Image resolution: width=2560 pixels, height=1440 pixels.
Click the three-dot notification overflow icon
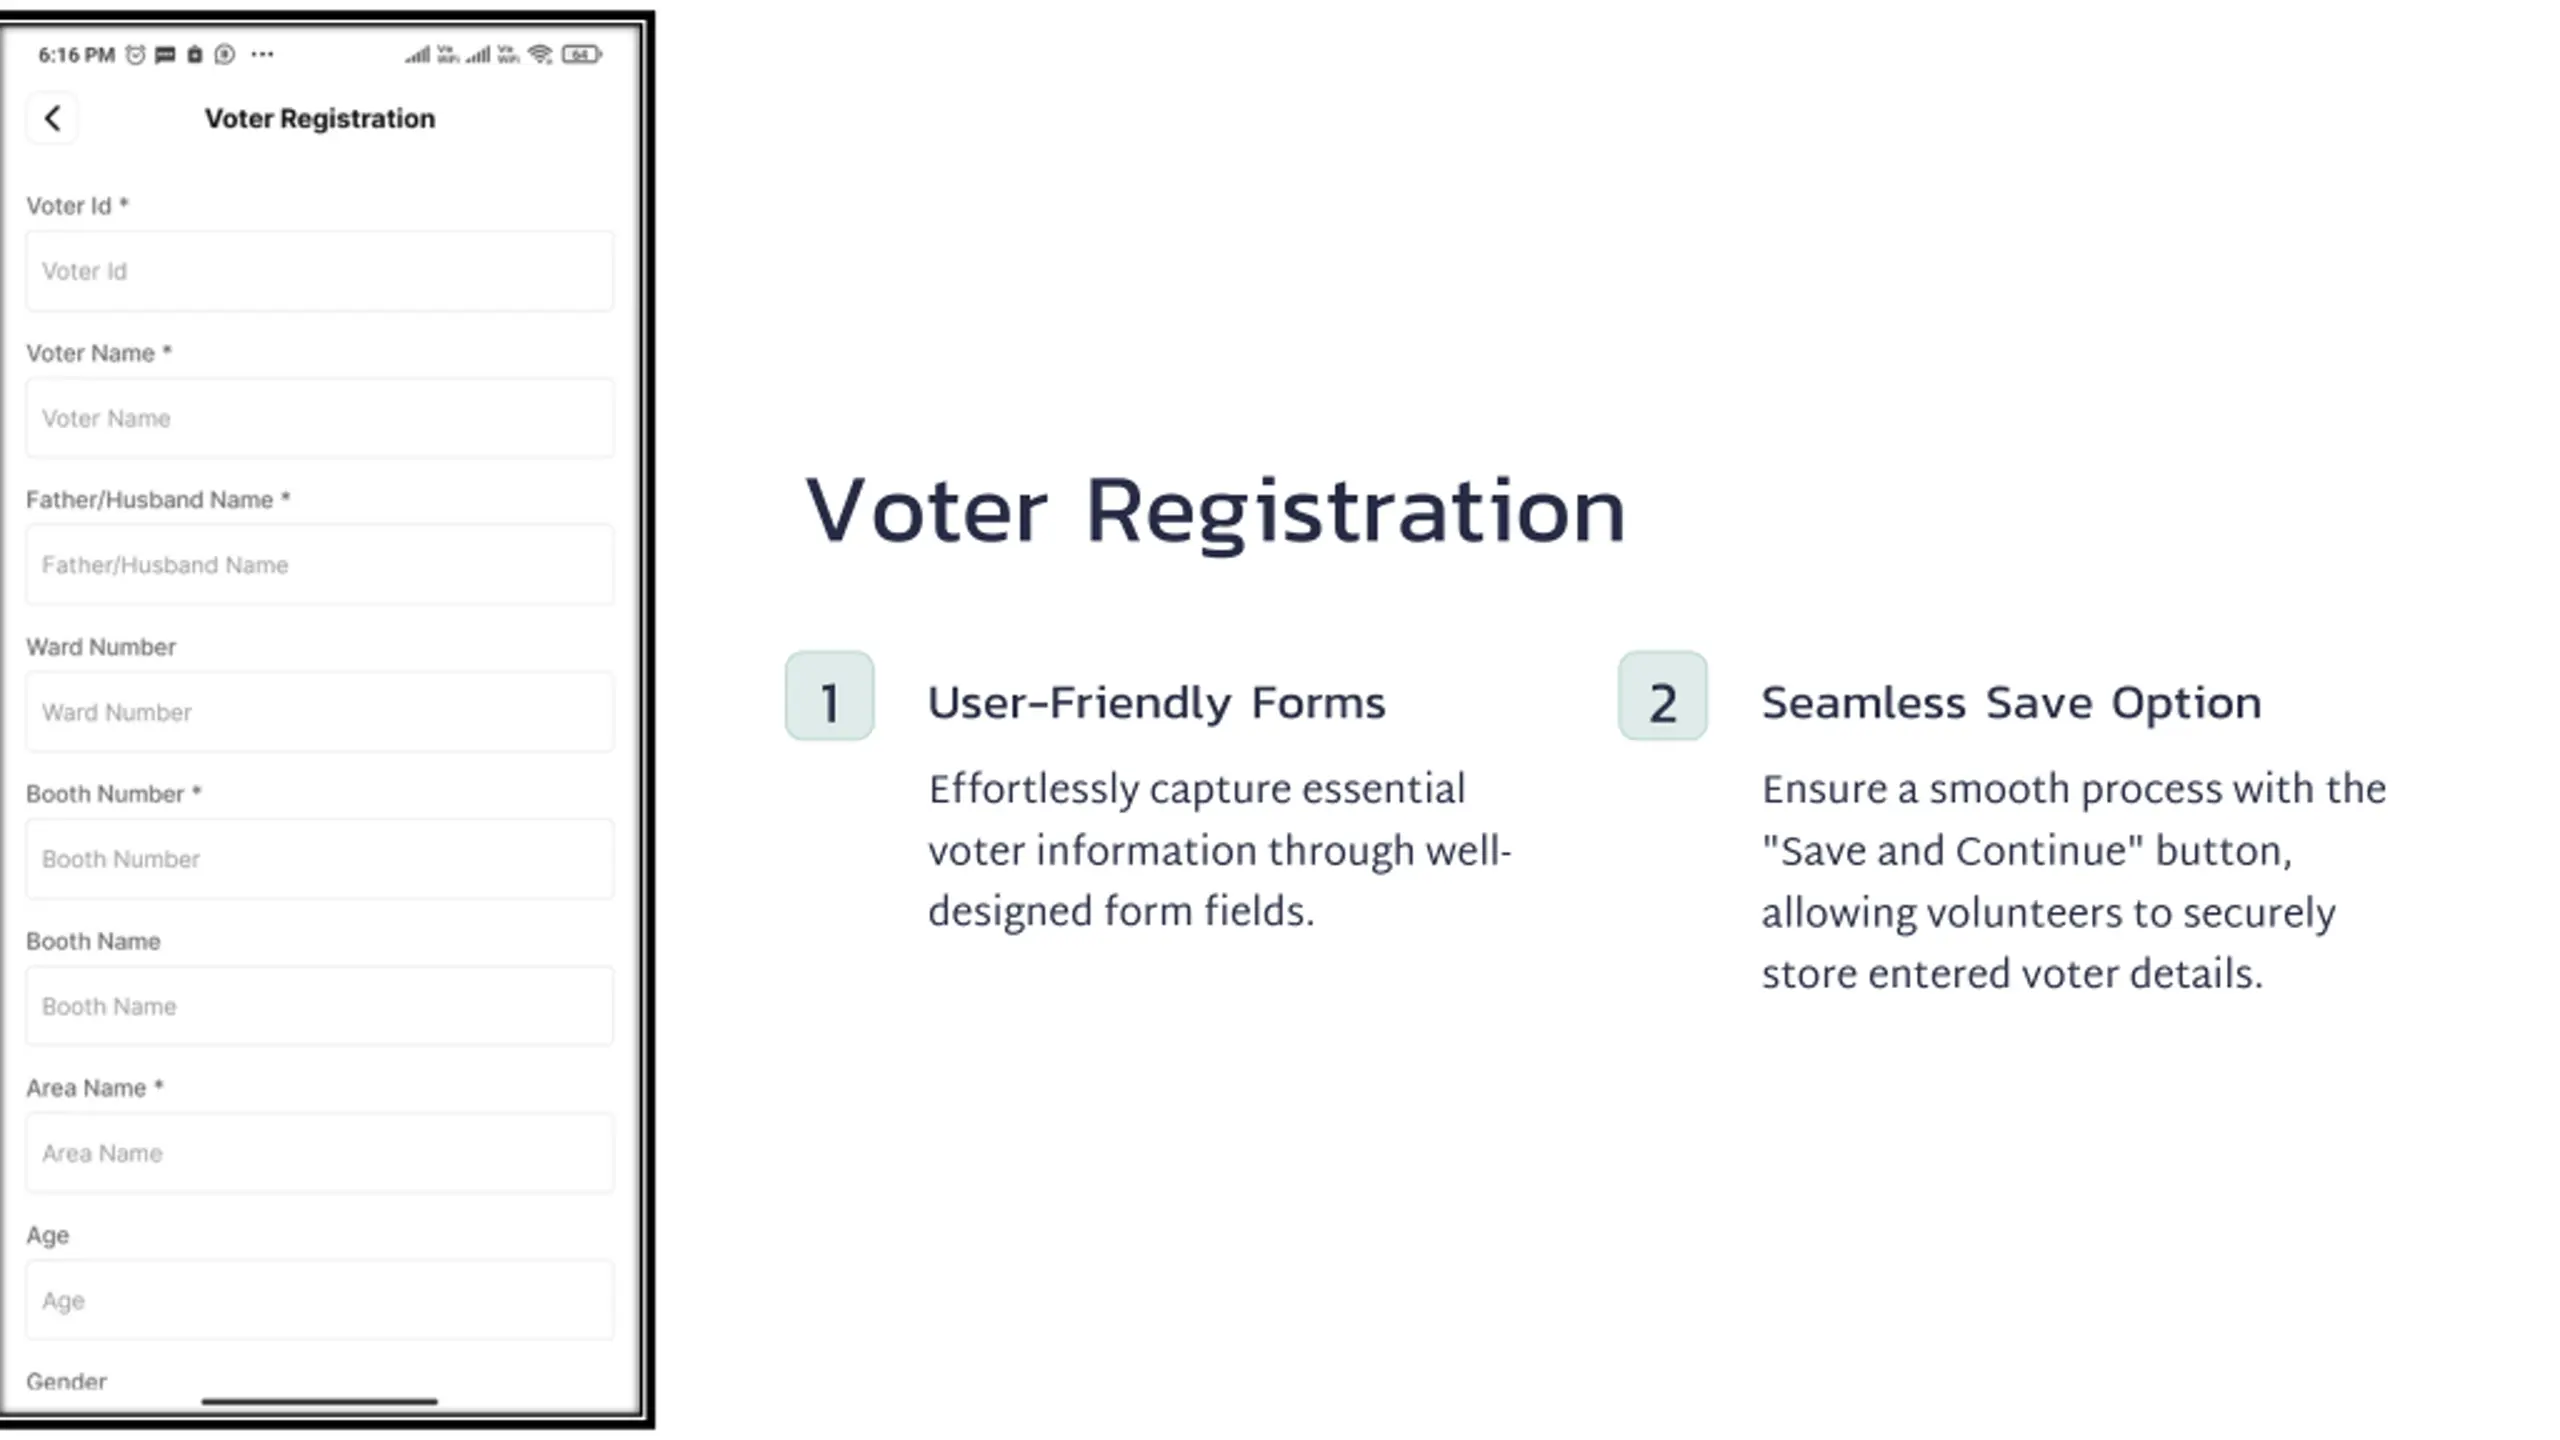pos(262,55)
